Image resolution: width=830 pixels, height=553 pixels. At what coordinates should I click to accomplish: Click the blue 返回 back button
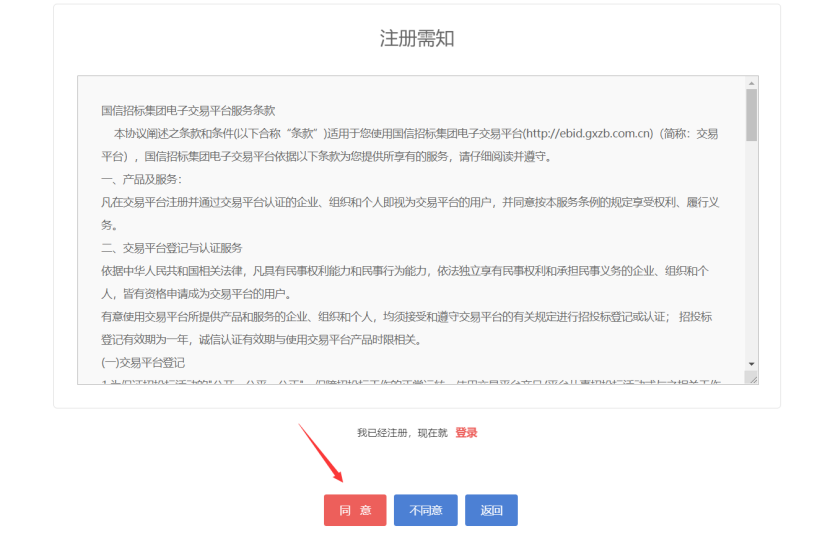pyautogui.click(x=491, y=510)
